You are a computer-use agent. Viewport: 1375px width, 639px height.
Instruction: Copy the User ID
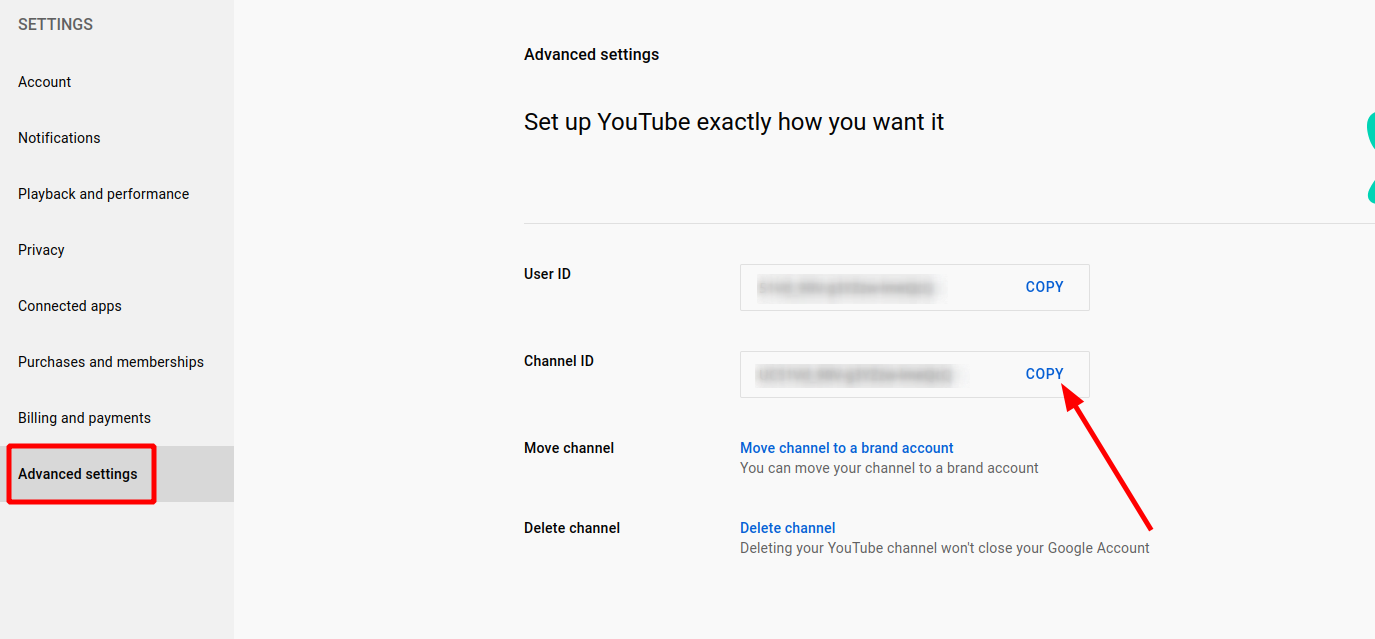[1044, 287]
